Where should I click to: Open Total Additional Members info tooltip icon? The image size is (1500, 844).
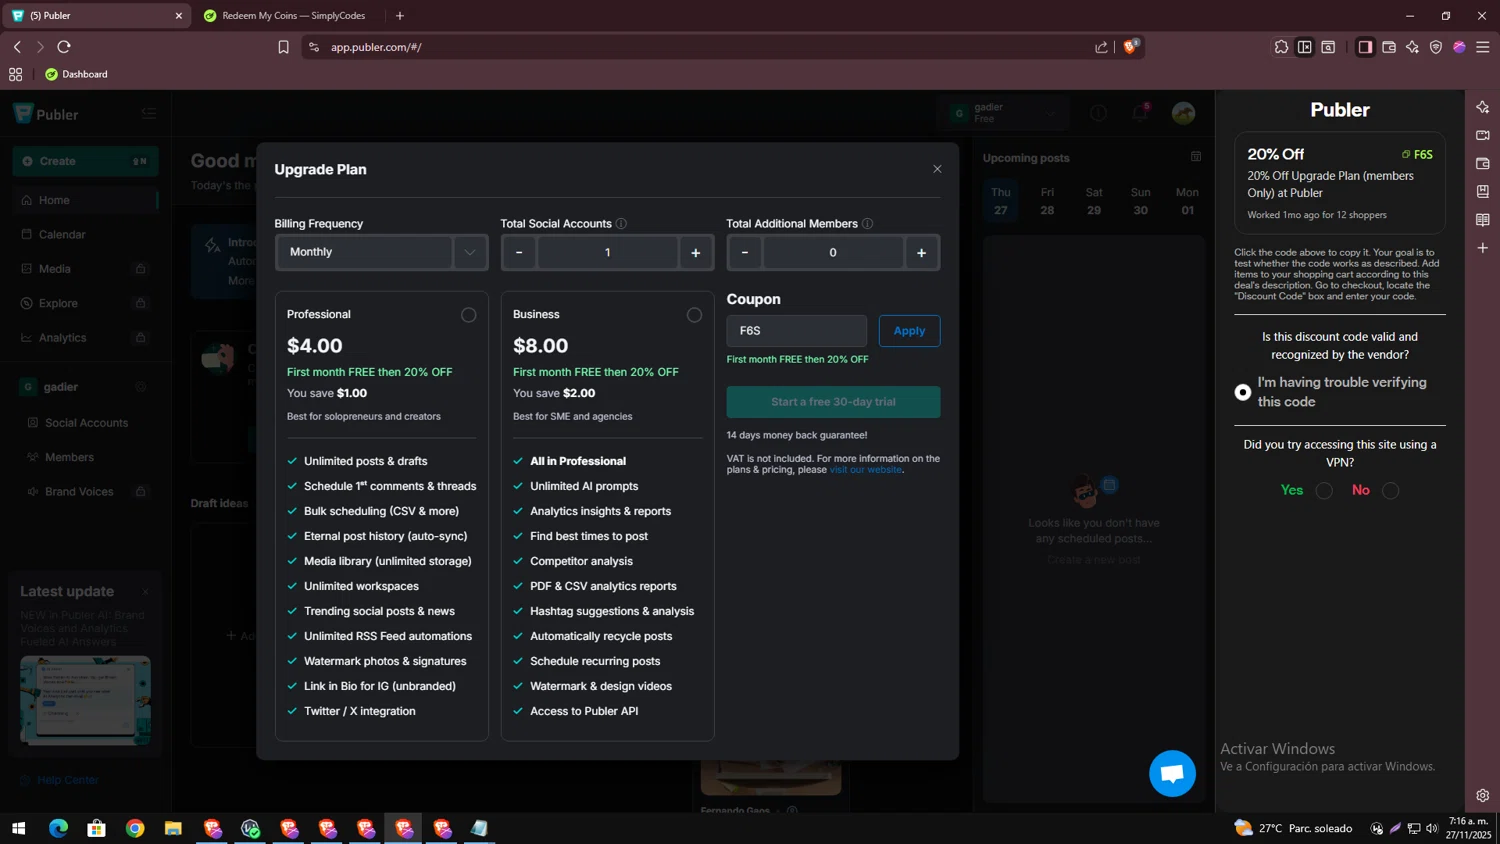867,224
